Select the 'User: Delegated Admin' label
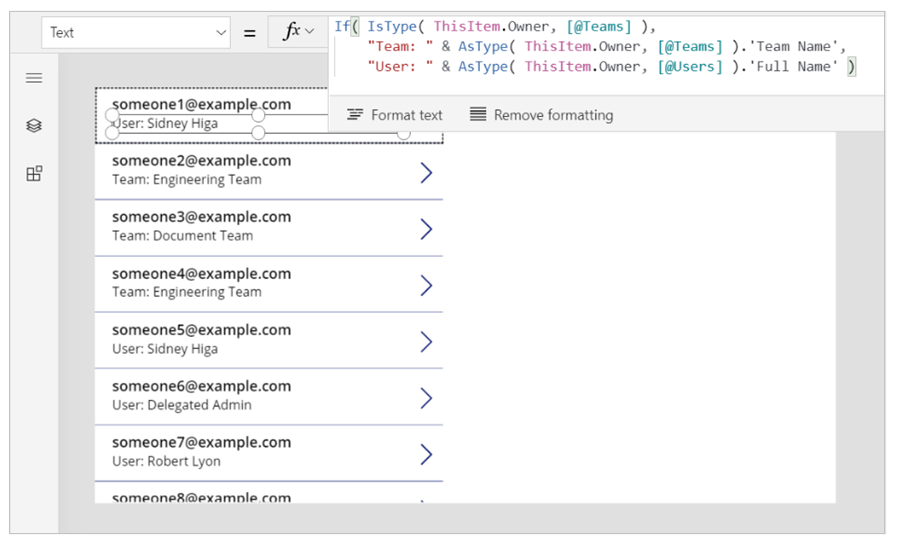This screenshot has width=899, height=545. pyautogui.click(x=182, y=405)
